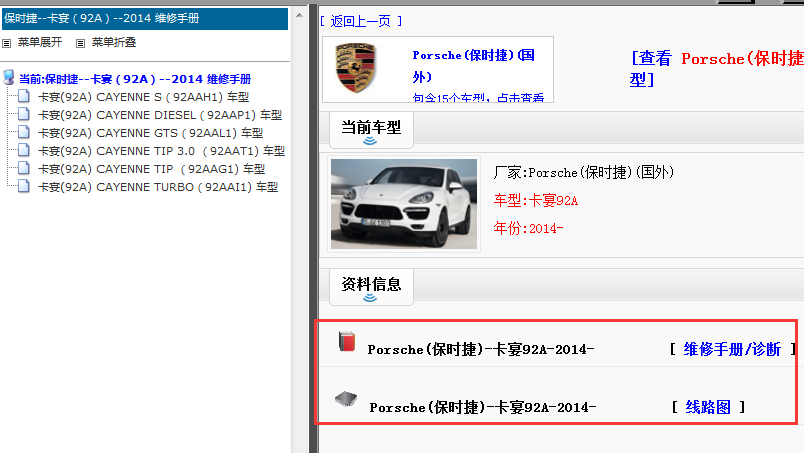Click the left panel scroll-up arrow
This screenshot has width=804, height=453.
[299, 15]
